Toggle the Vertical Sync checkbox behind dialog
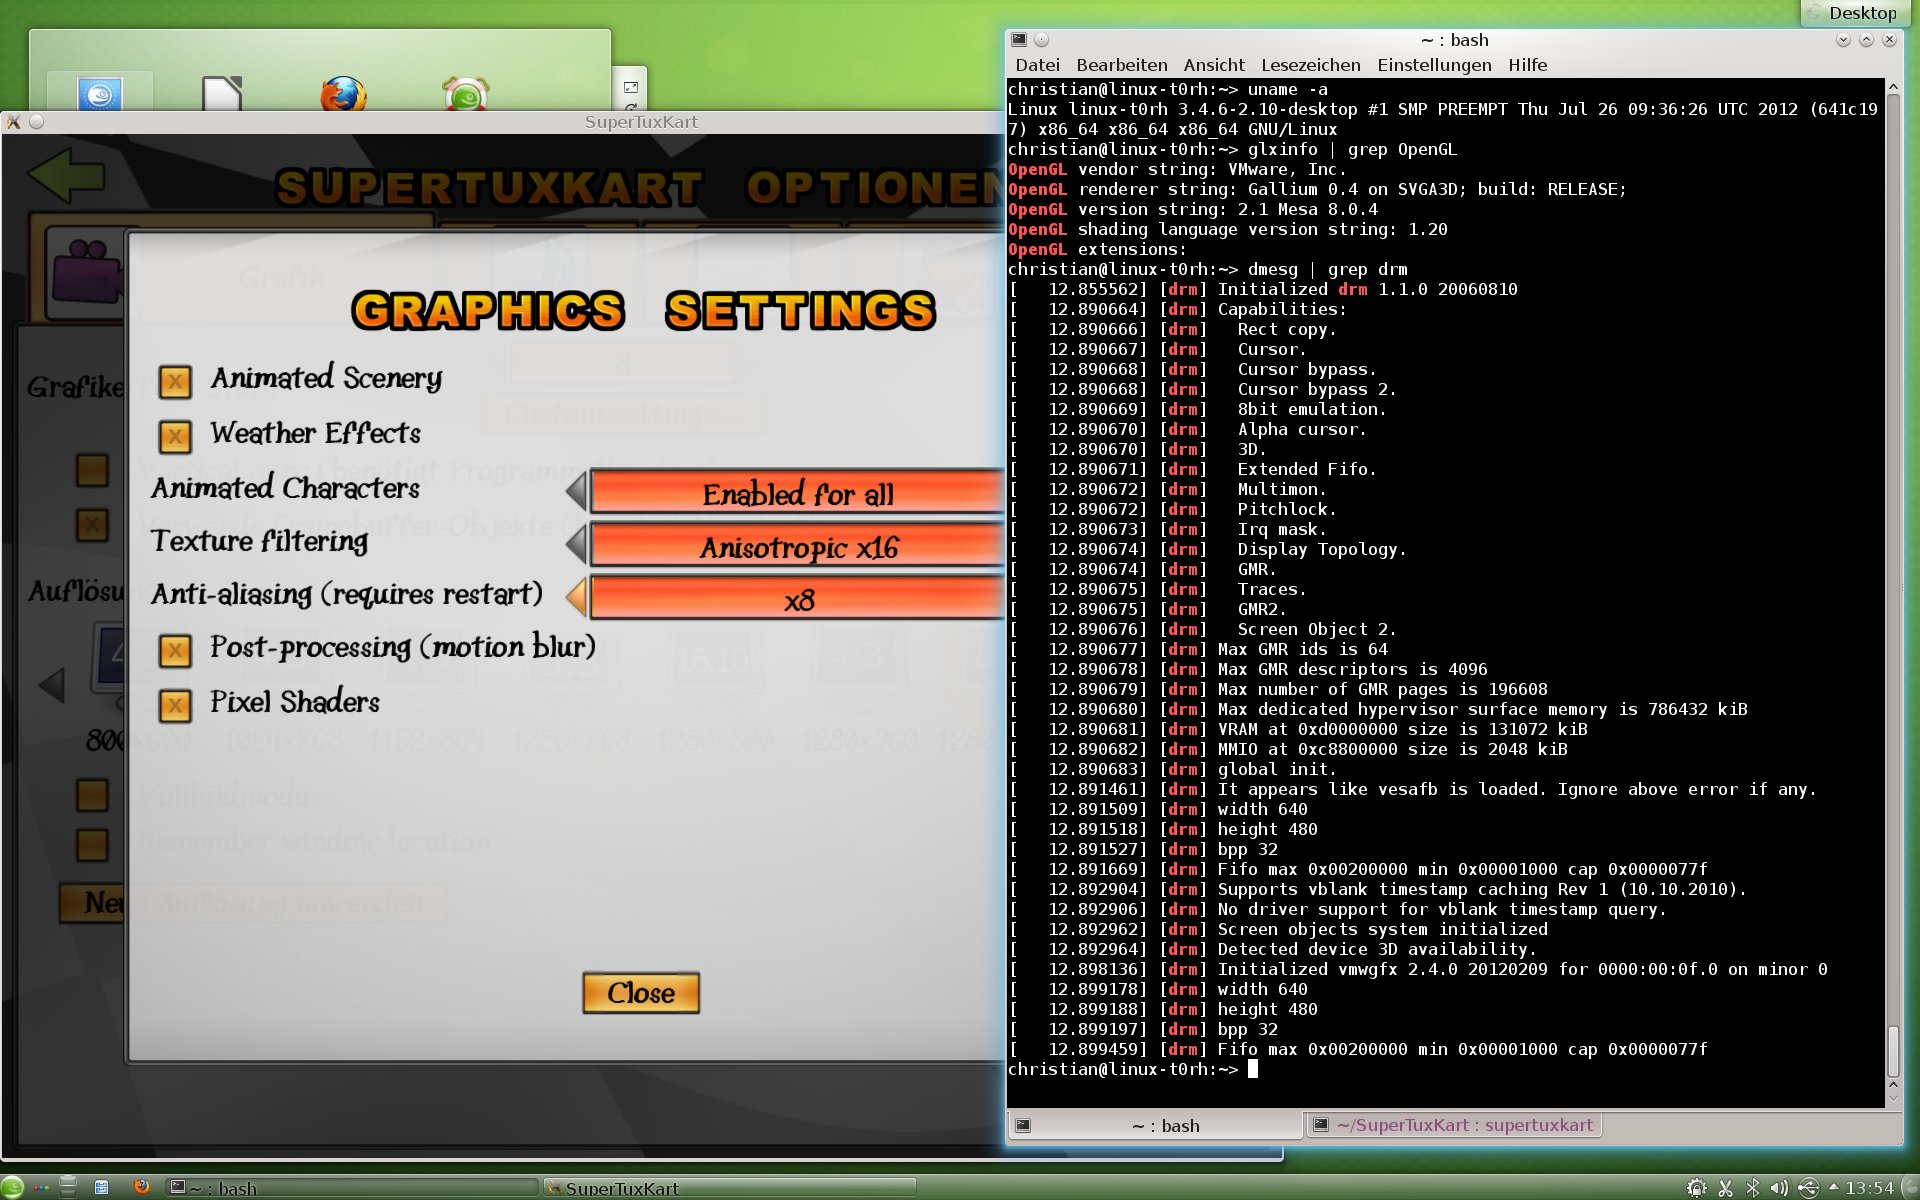 [x=92, y=470]
